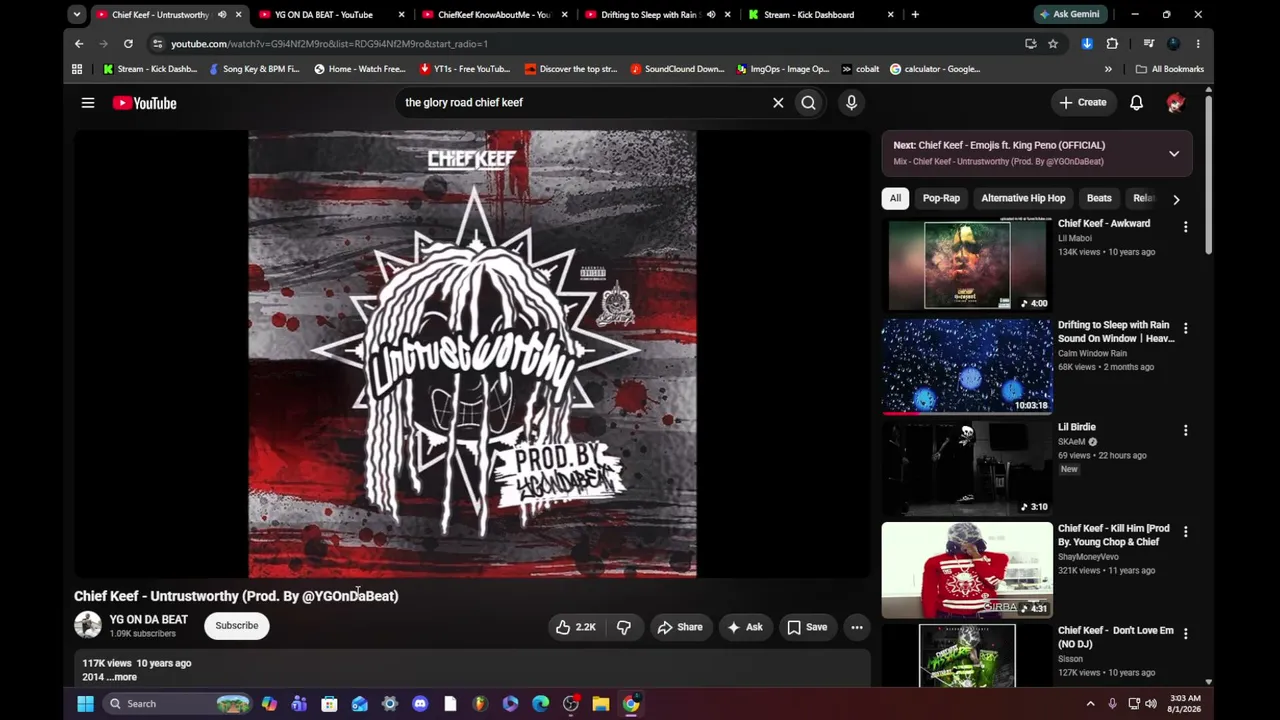Screen dimensions: 1280x720
Task: Expand the Next mix playlist panel
Action: coord(1174,153)
